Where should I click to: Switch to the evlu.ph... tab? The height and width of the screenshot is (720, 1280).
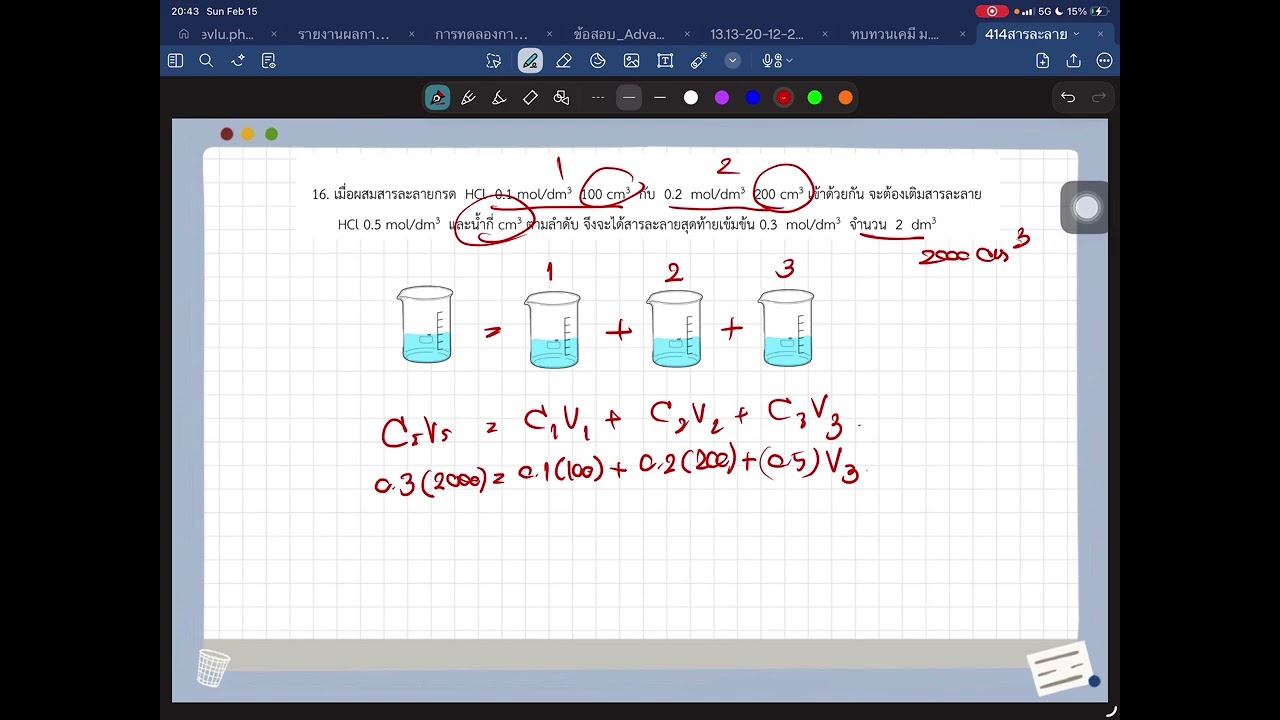pos(228,34)
